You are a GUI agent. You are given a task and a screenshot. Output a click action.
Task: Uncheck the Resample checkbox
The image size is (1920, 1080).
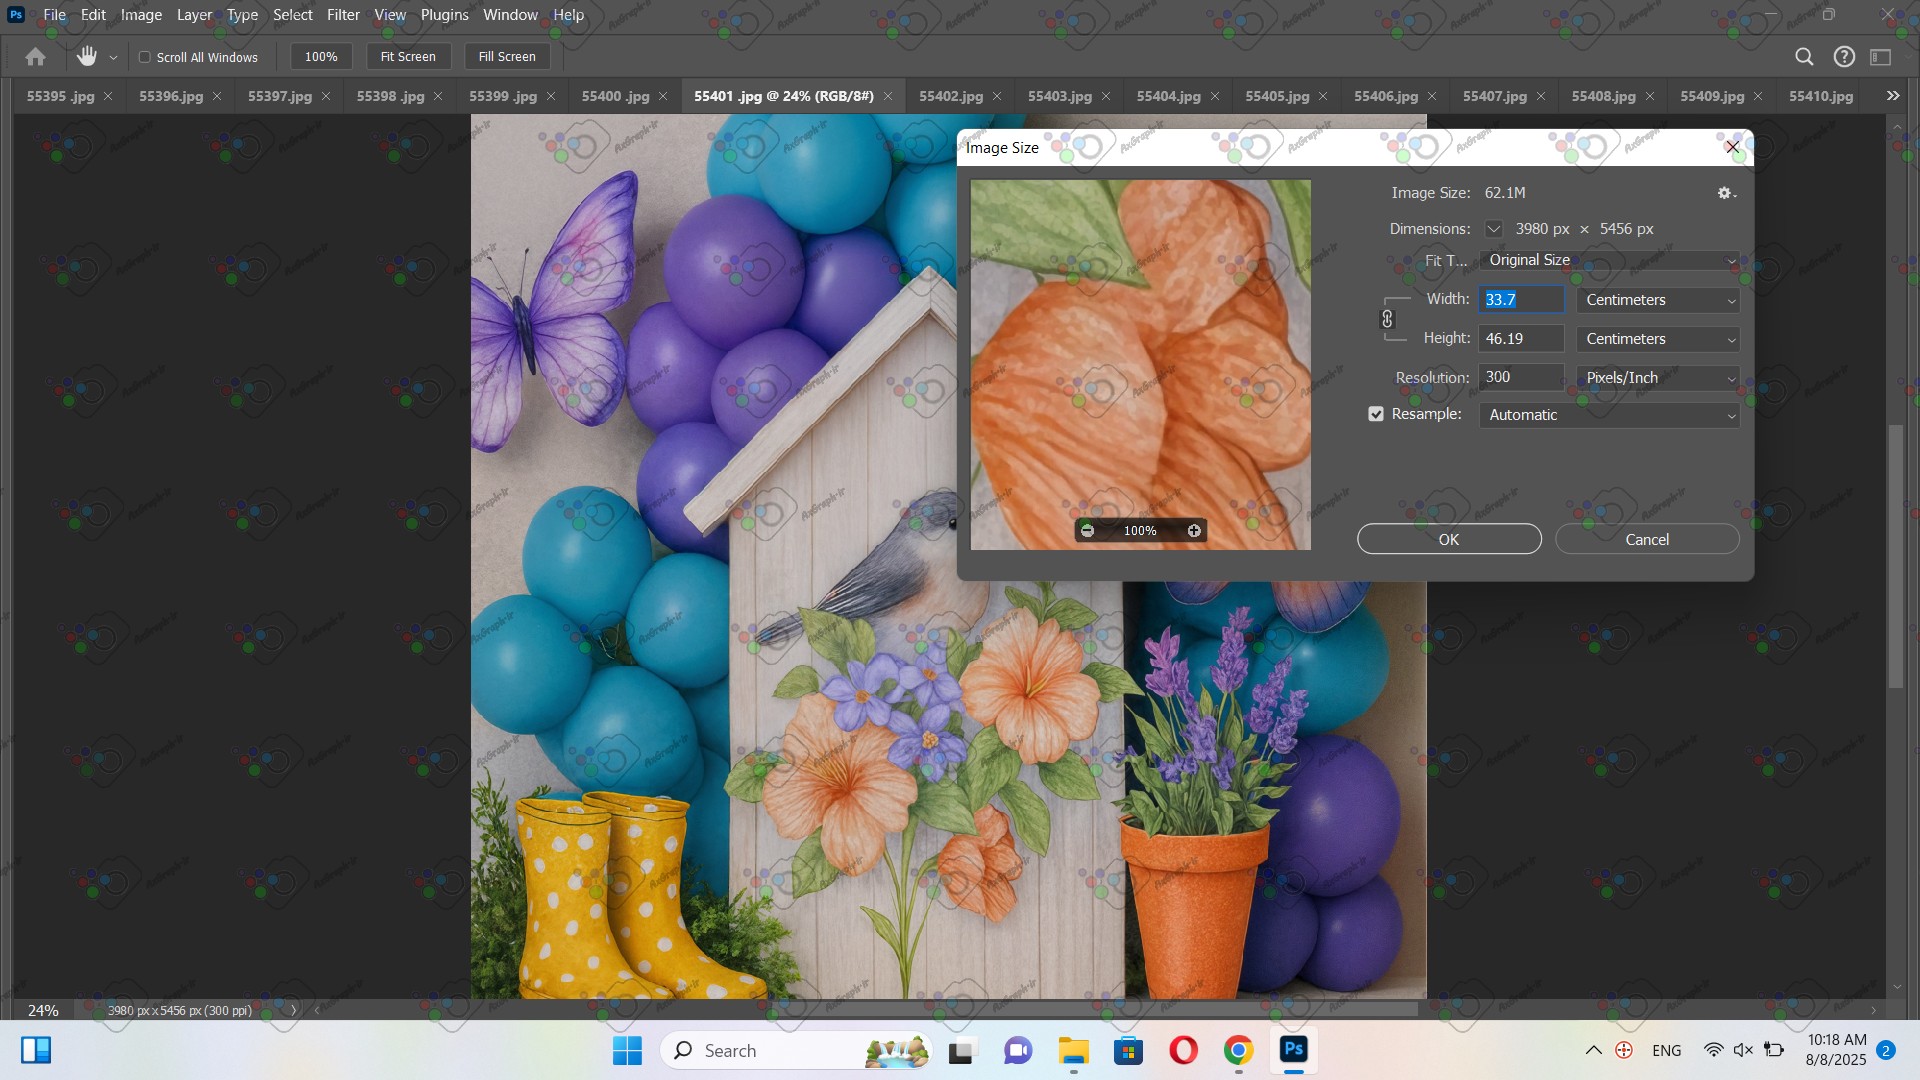pos(1376,414)
